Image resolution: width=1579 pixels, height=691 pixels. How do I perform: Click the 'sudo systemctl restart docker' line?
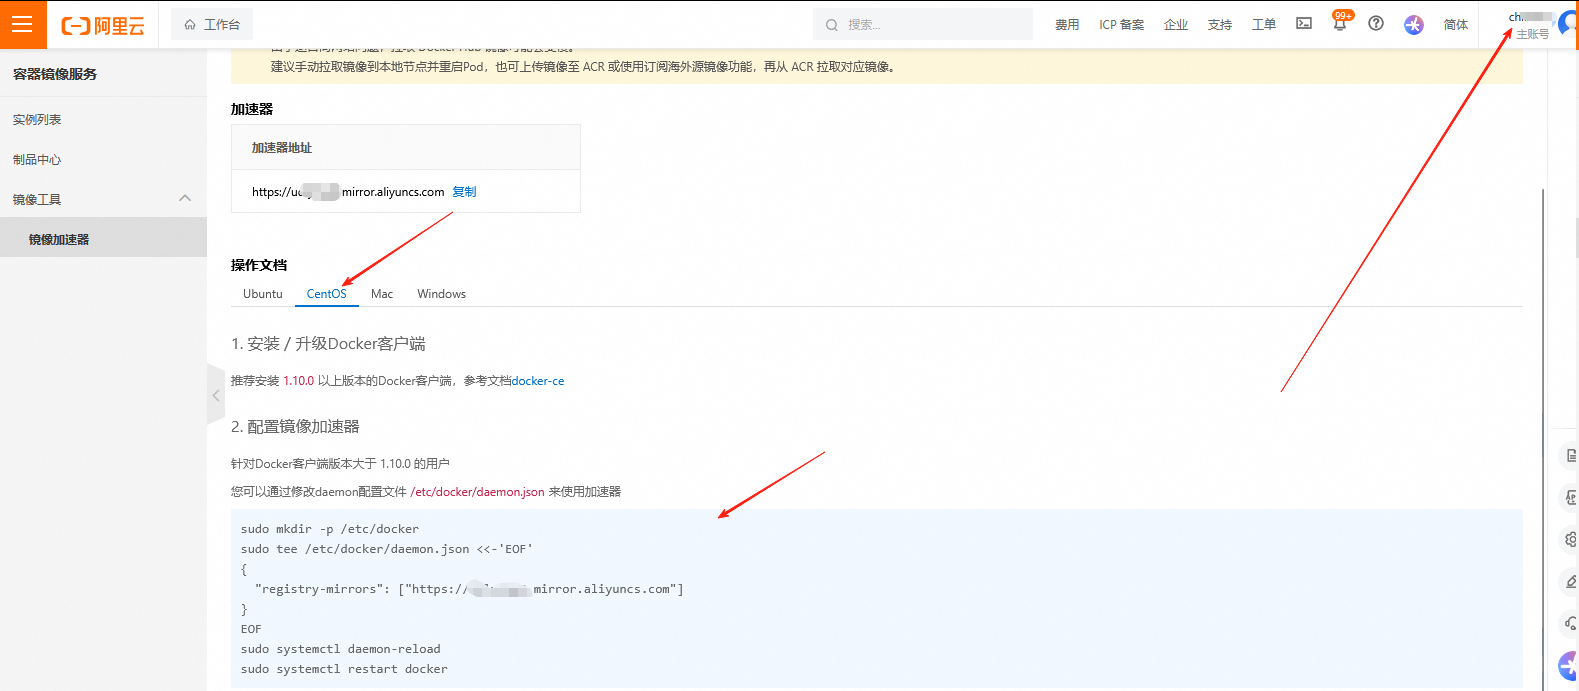[344, 669]
